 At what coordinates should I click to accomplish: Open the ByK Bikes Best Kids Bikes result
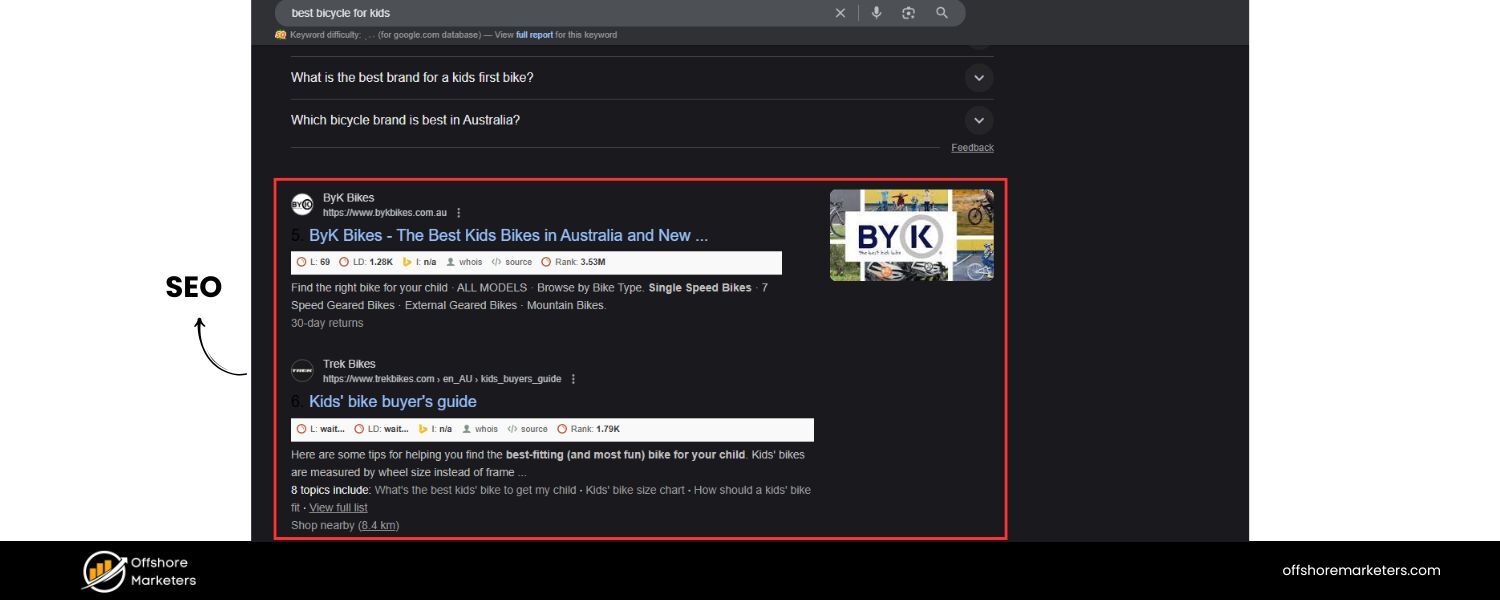point(508,236)
